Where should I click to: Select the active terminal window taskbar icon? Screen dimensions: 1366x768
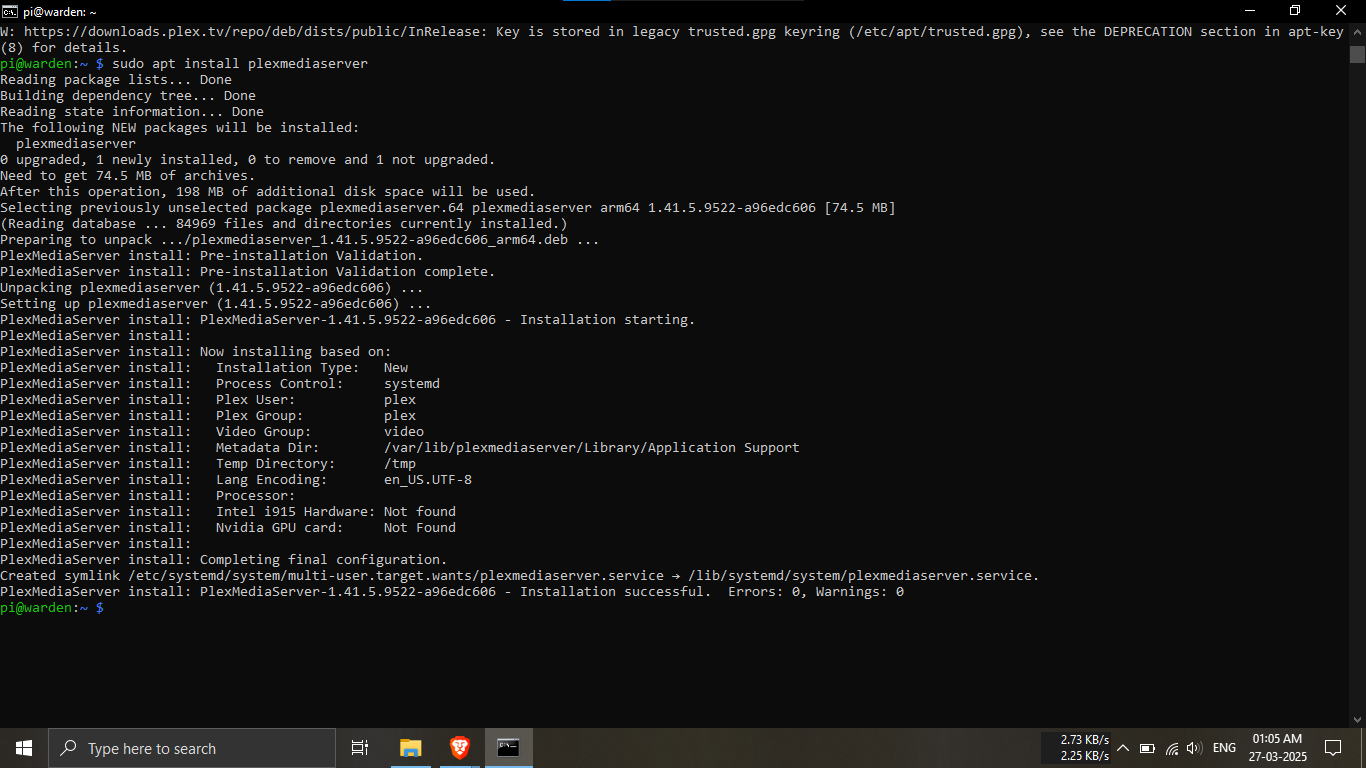pos(509,747)
